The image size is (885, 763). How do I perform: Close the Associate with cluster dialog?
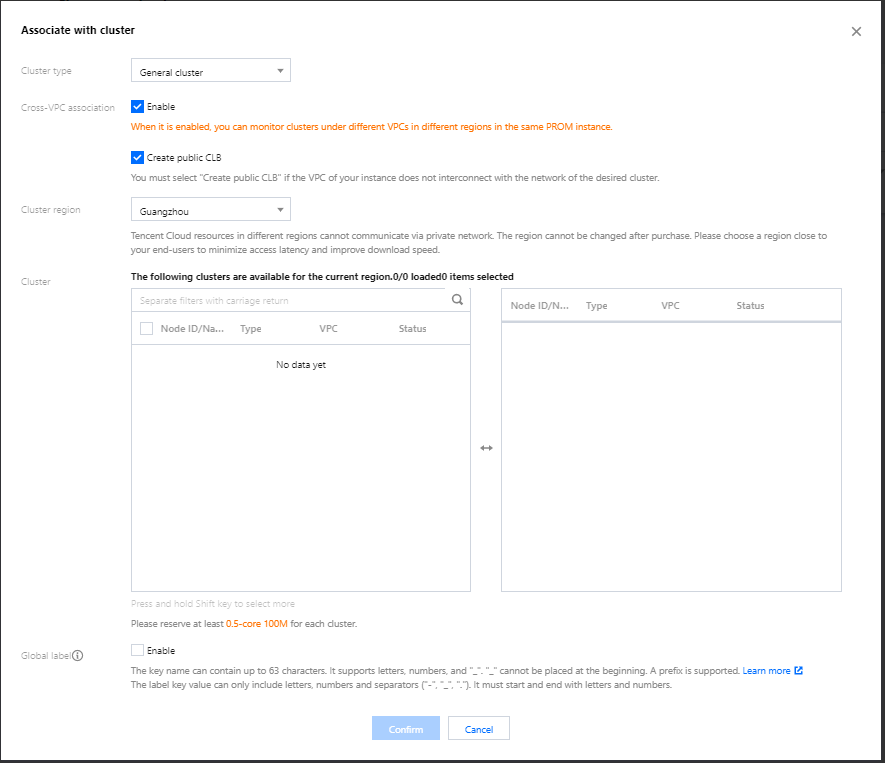pos(856,32)
